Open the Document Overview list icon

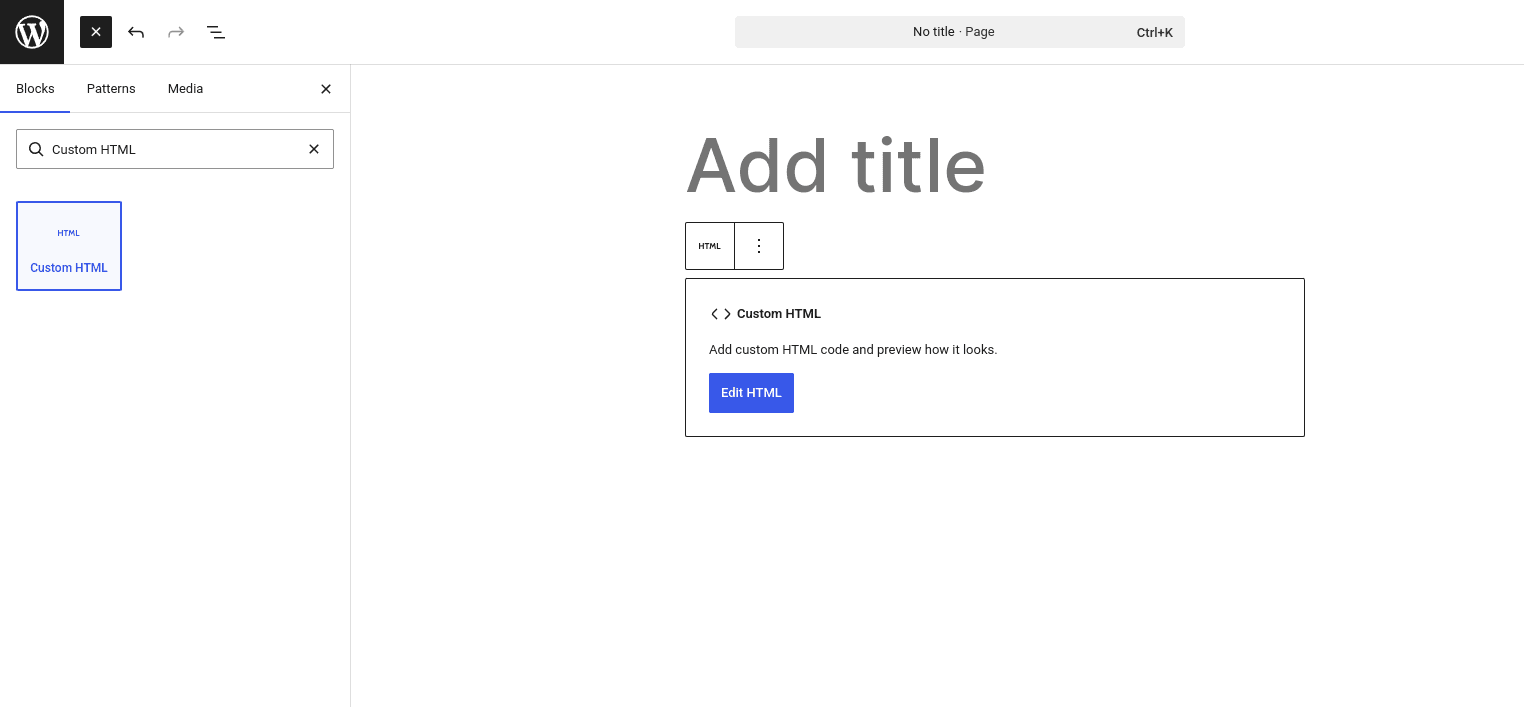216,32
